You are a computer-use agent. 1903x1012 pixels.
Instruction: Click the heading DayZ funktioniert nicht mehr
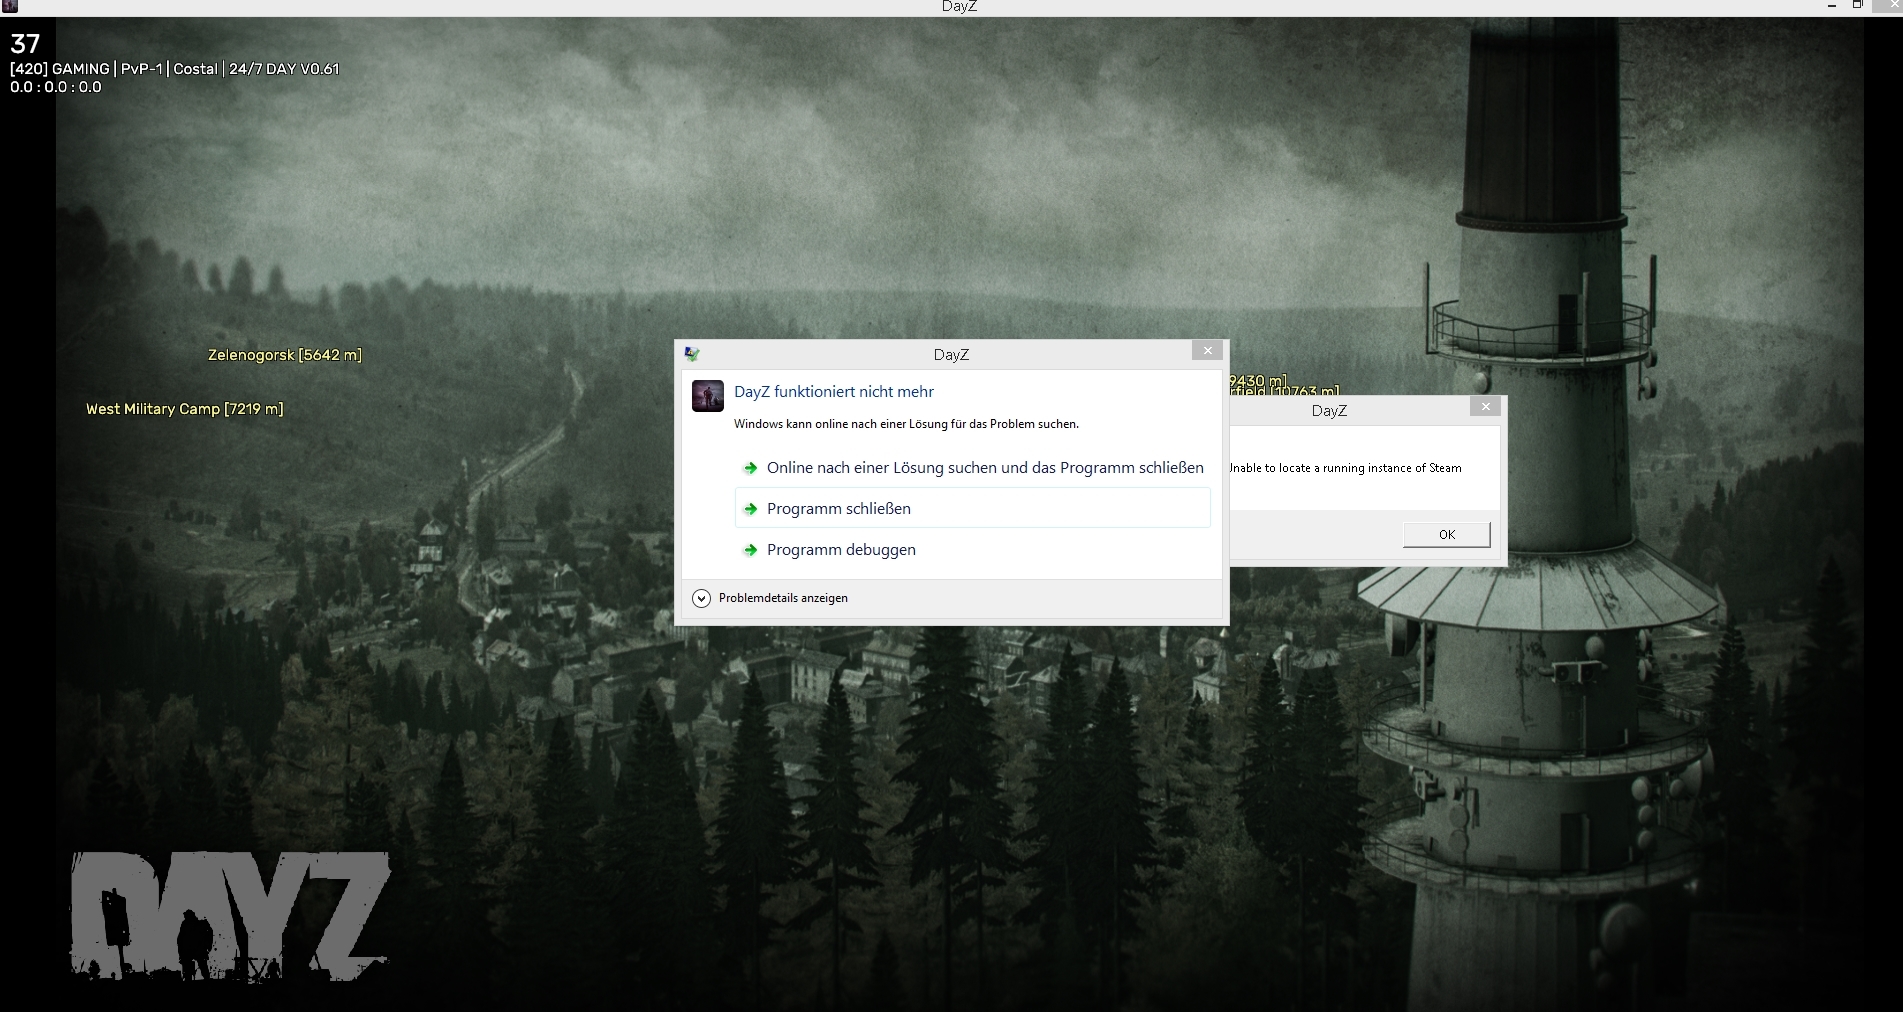coord(834,392)
